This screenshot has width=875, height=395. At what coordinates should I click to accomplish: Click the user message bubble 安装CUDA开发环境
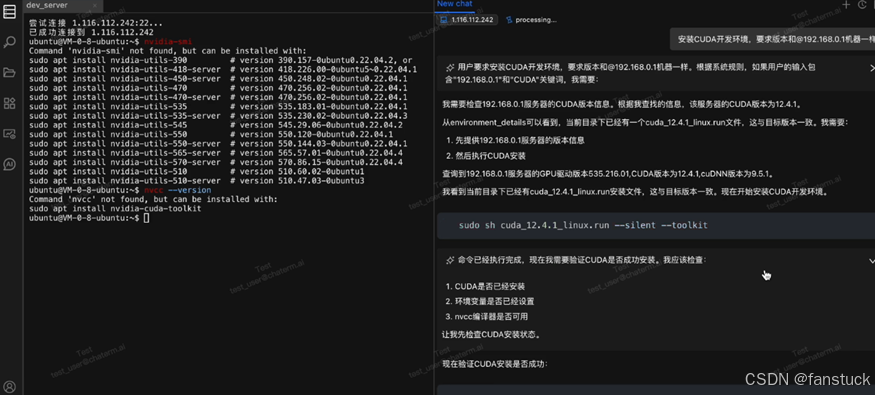[772, 40]
